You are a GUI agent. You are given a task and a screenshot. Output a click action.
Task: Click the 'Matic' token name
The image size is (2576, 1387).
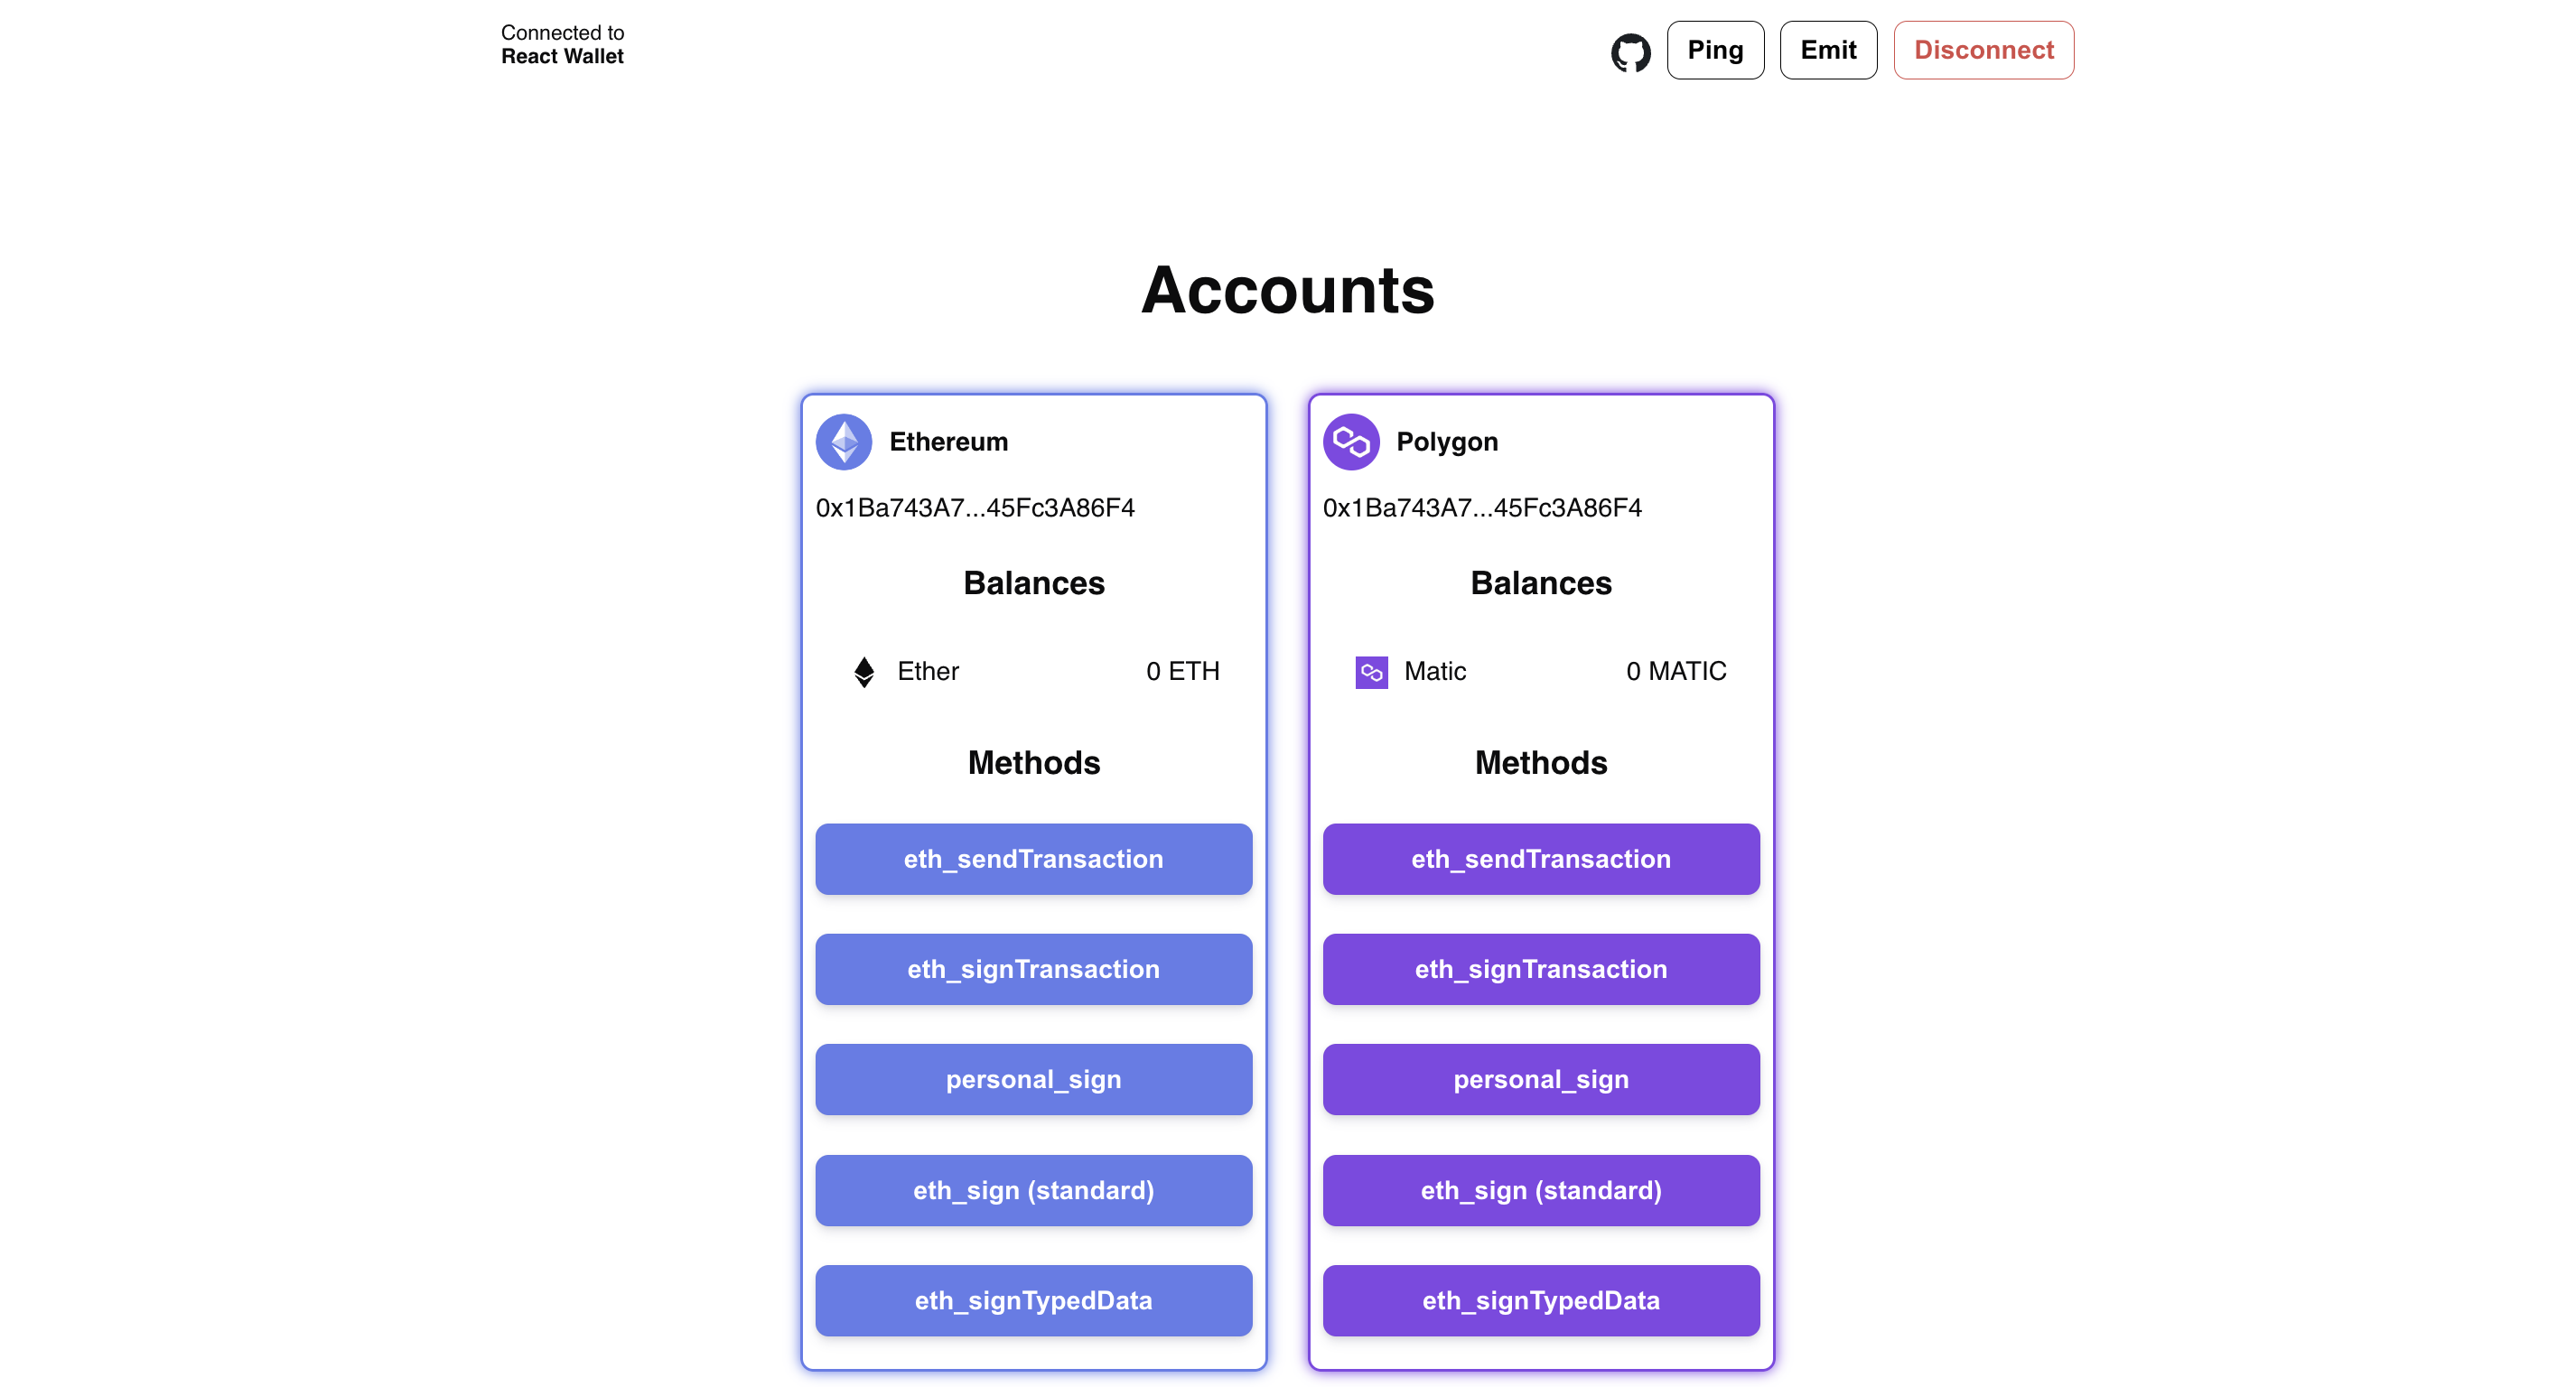coord(1435,671)
